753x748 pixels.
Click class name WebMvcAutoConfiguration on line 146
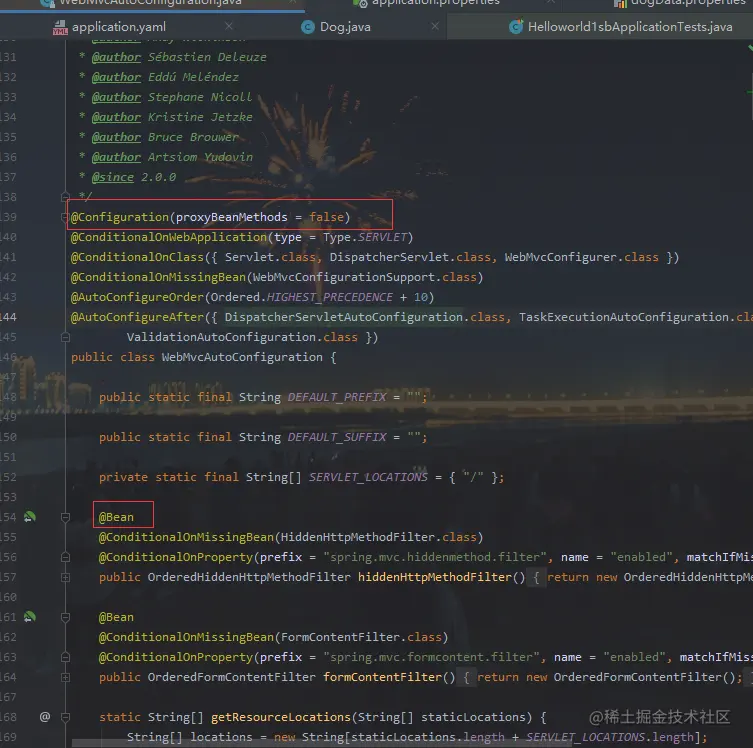[x=242, y=357]
